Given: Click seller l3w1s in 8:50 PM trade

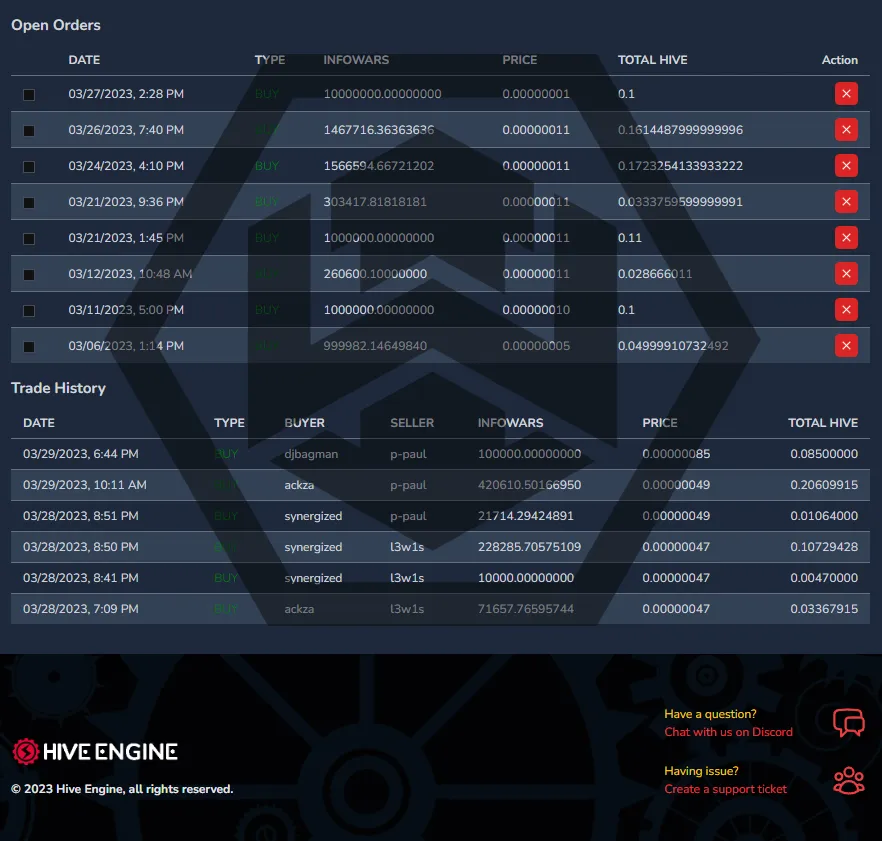Looking at the screenshot, I should point(407,547).
